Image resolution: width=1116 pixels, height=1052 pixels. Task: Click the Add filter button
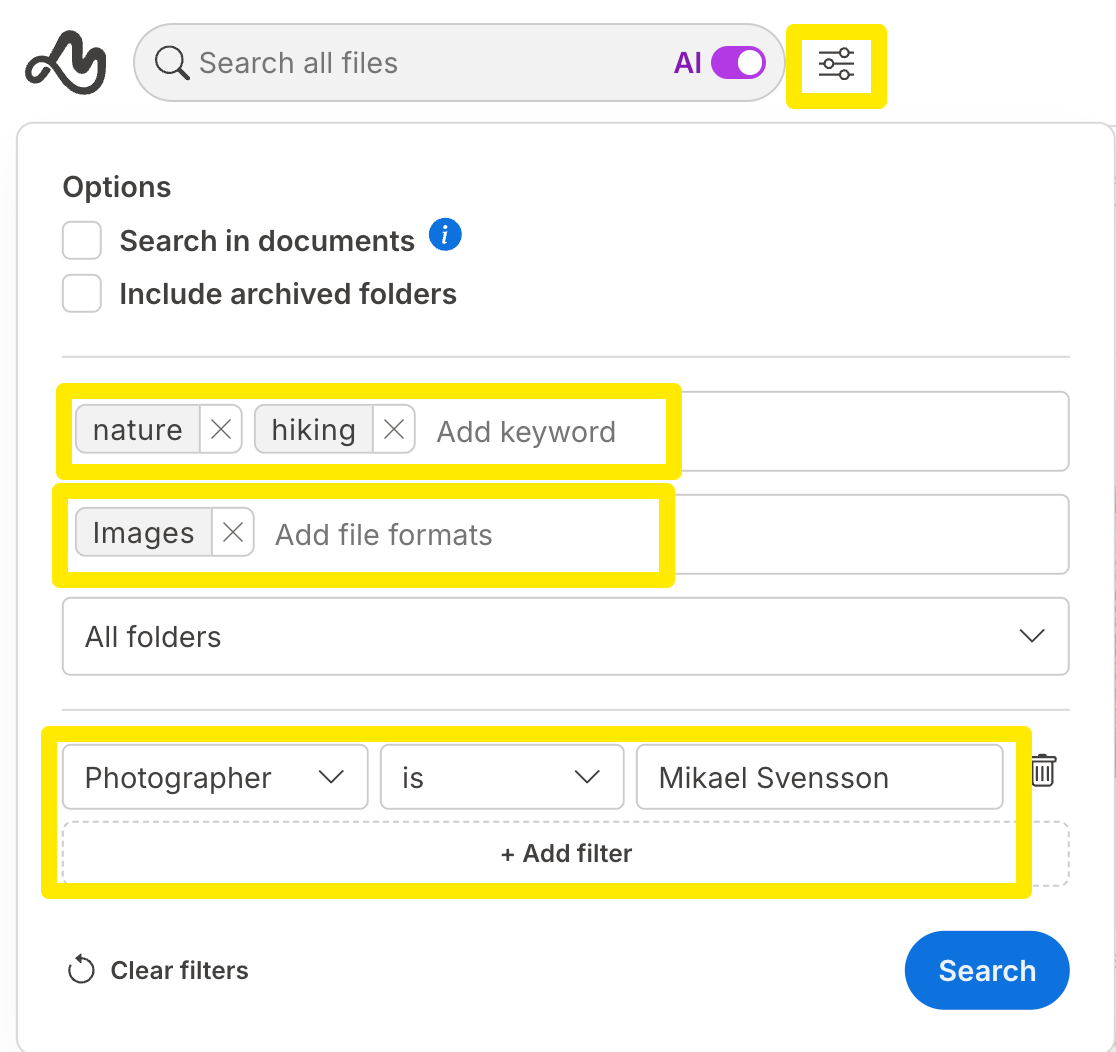click(x=566, y=854)
